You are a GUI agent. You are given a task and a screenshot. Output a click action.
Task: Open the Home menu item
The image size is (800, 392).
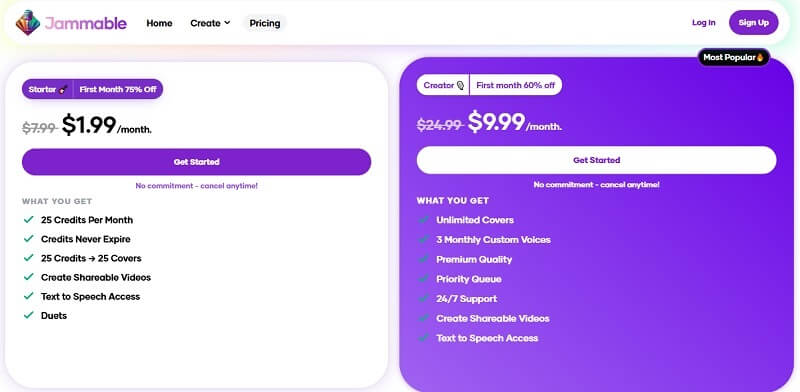click(x=159, y=23)
